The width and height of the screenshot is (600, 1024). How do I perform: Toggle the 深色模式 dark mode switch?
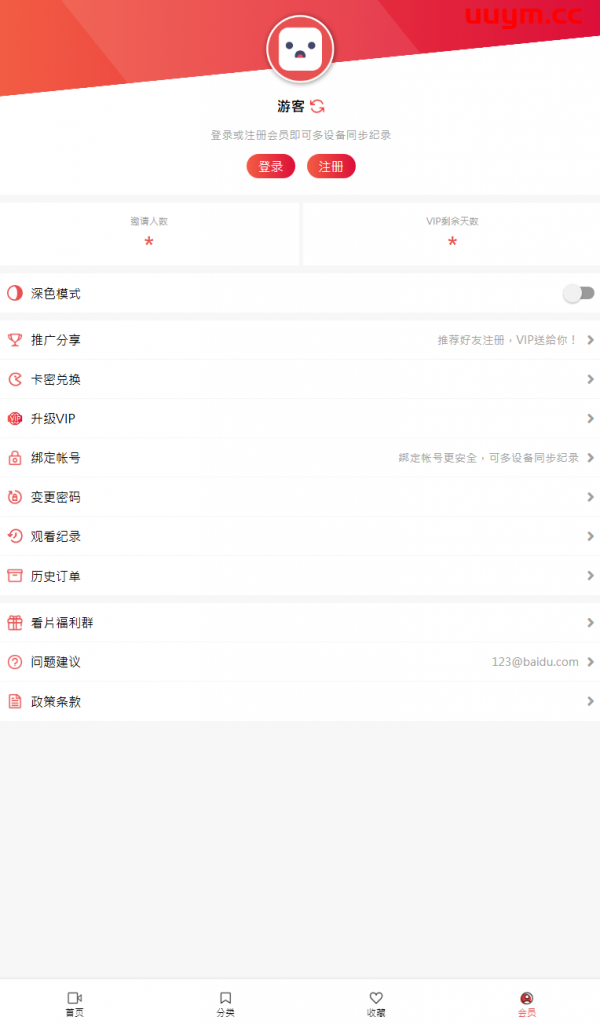pos(578,293)
